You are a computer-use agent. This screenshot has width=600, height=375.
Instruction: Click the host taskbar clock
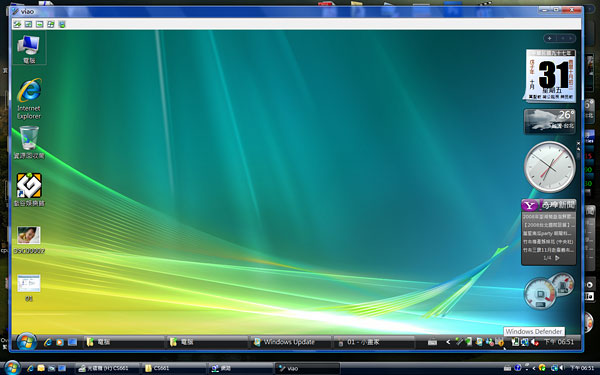582,368
